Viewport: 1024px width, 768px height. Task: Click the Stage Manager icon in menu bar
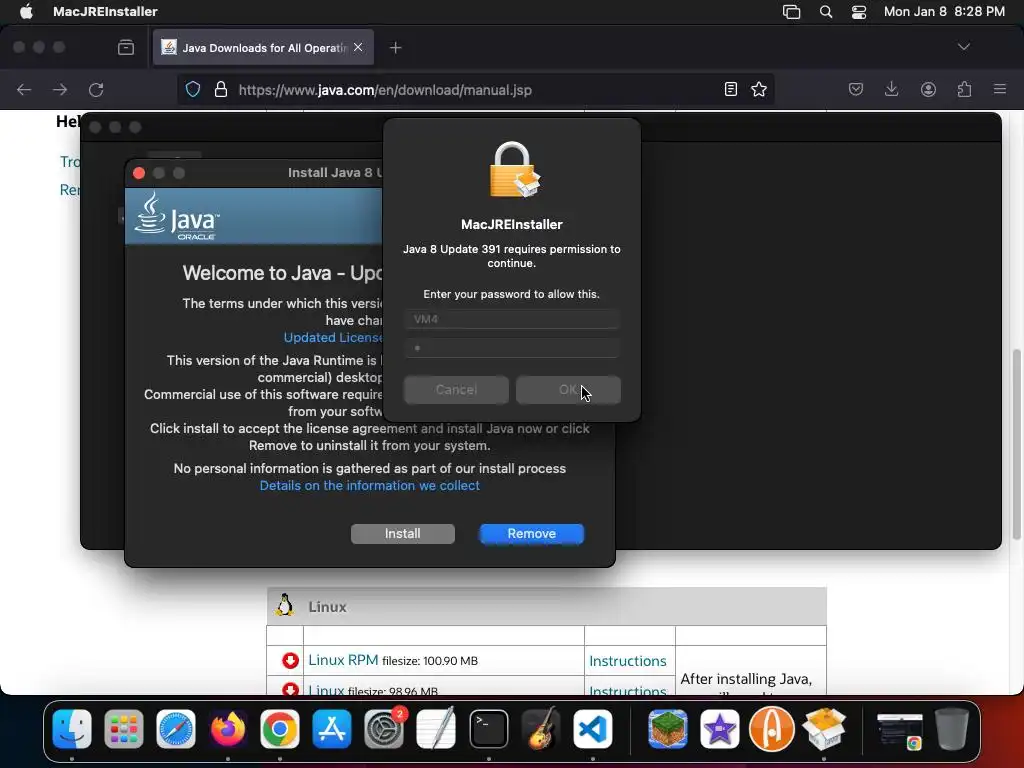792,12
